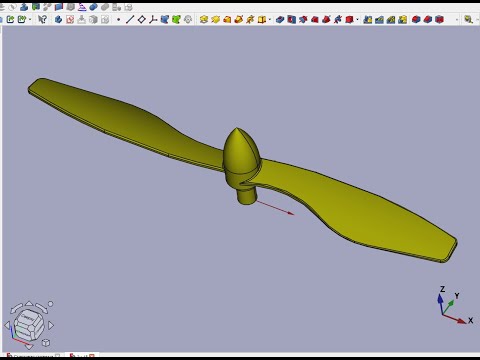This screenshot has width=480, height=360.
Task: Click the blue cylinder icon in top toolbar
Action: (x=94, y=7)
